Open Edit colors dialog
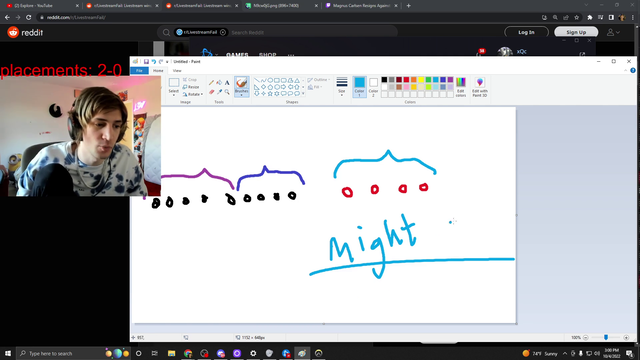 tap(461, 87)
